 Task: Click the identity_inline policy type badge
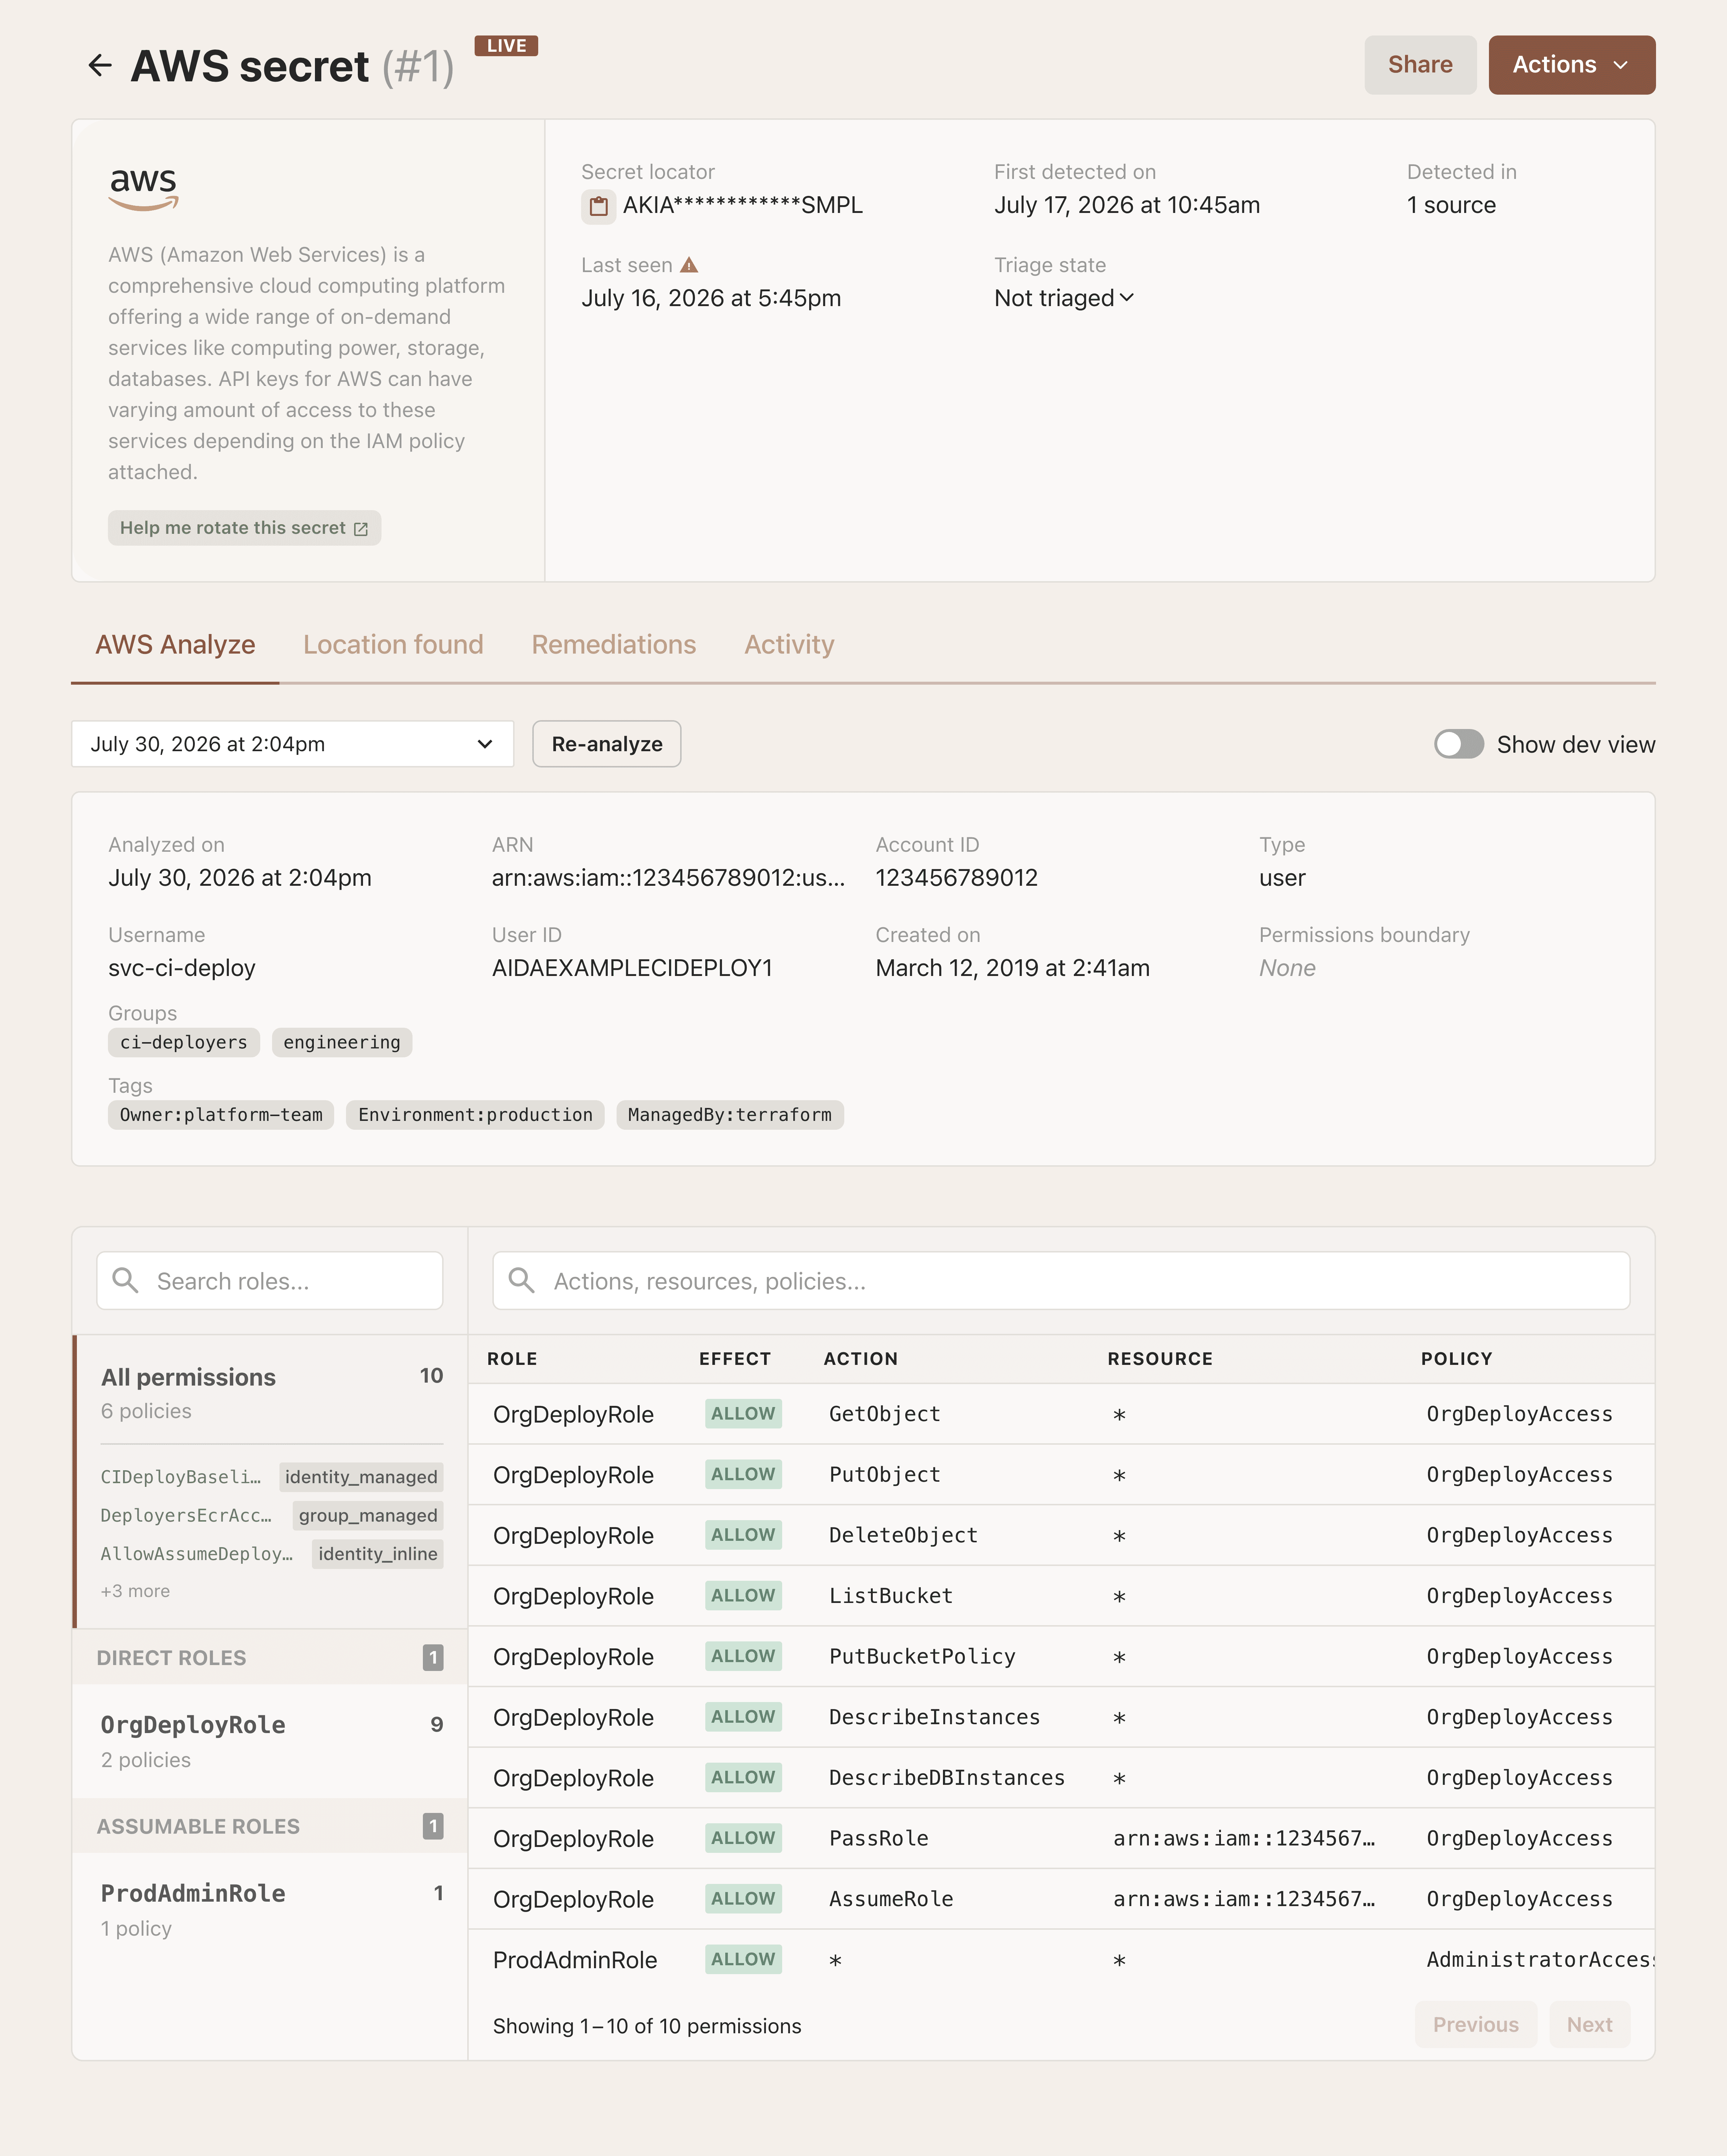click(x=378, y=1554)
